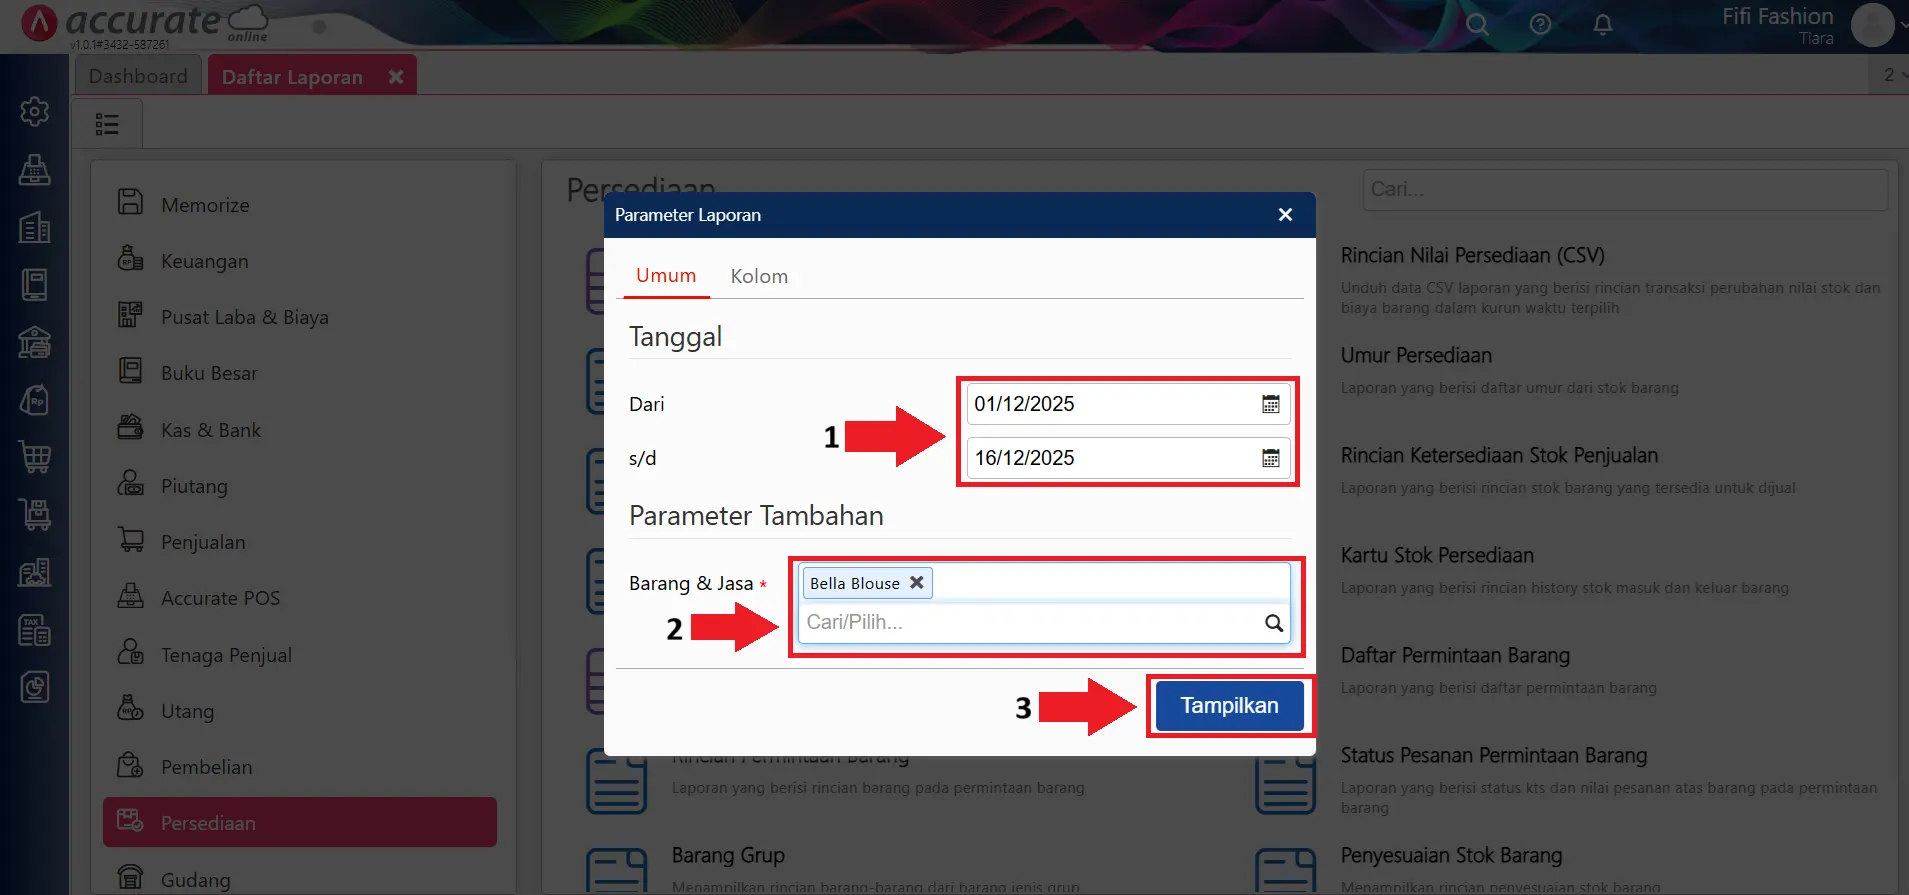Click search magnifier in Cari/Pilih field

click(x=1273, y=623)
